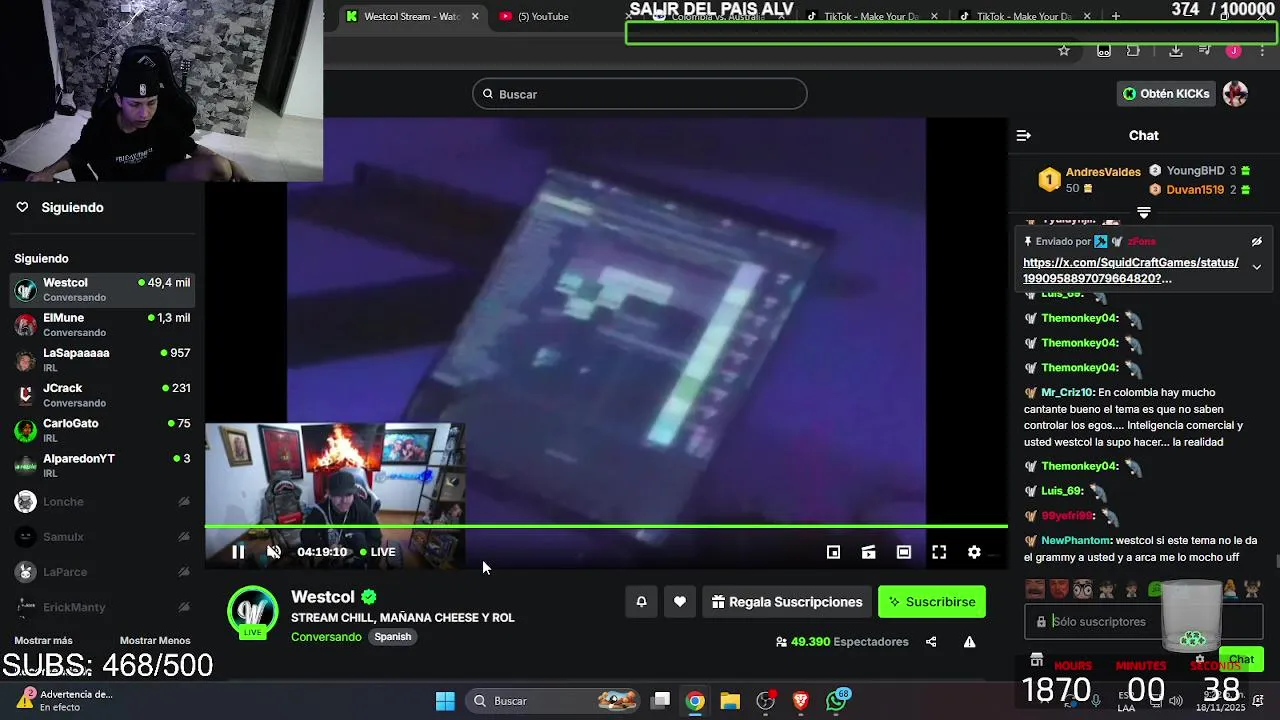This screenshot has width=1280, height=720.
Task: Select first emote in quick emote row
Action: pos(1035,589)
